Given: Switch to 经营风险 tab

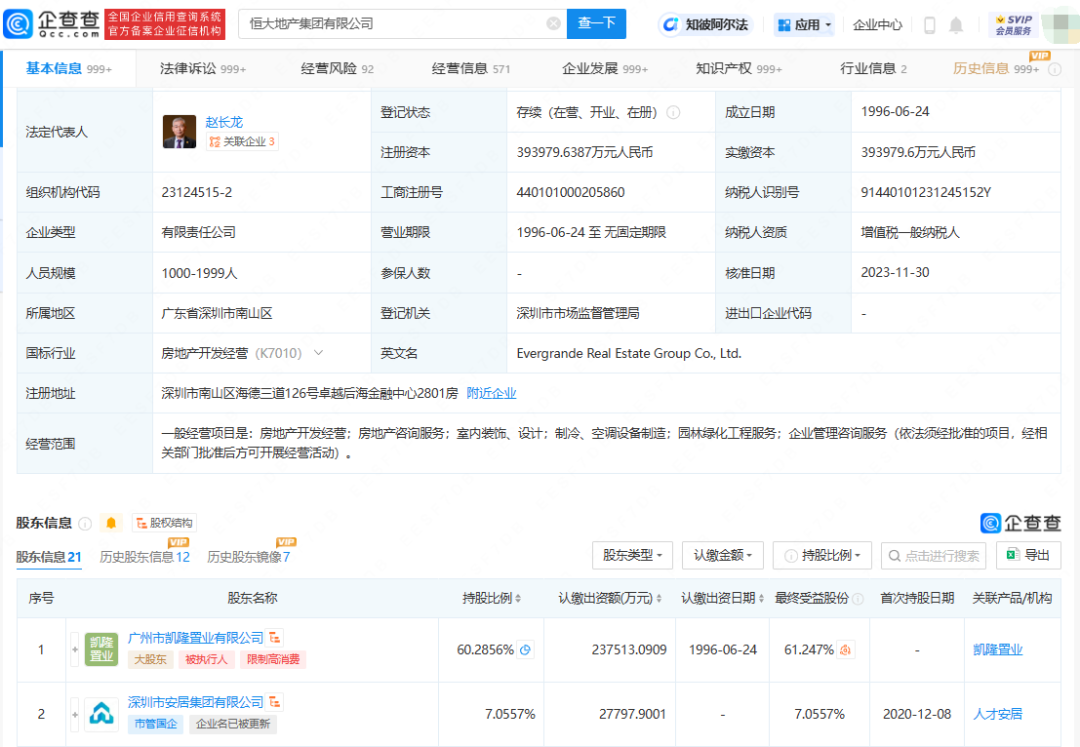Looking at the screenshot, I should [x=338, y=68].
